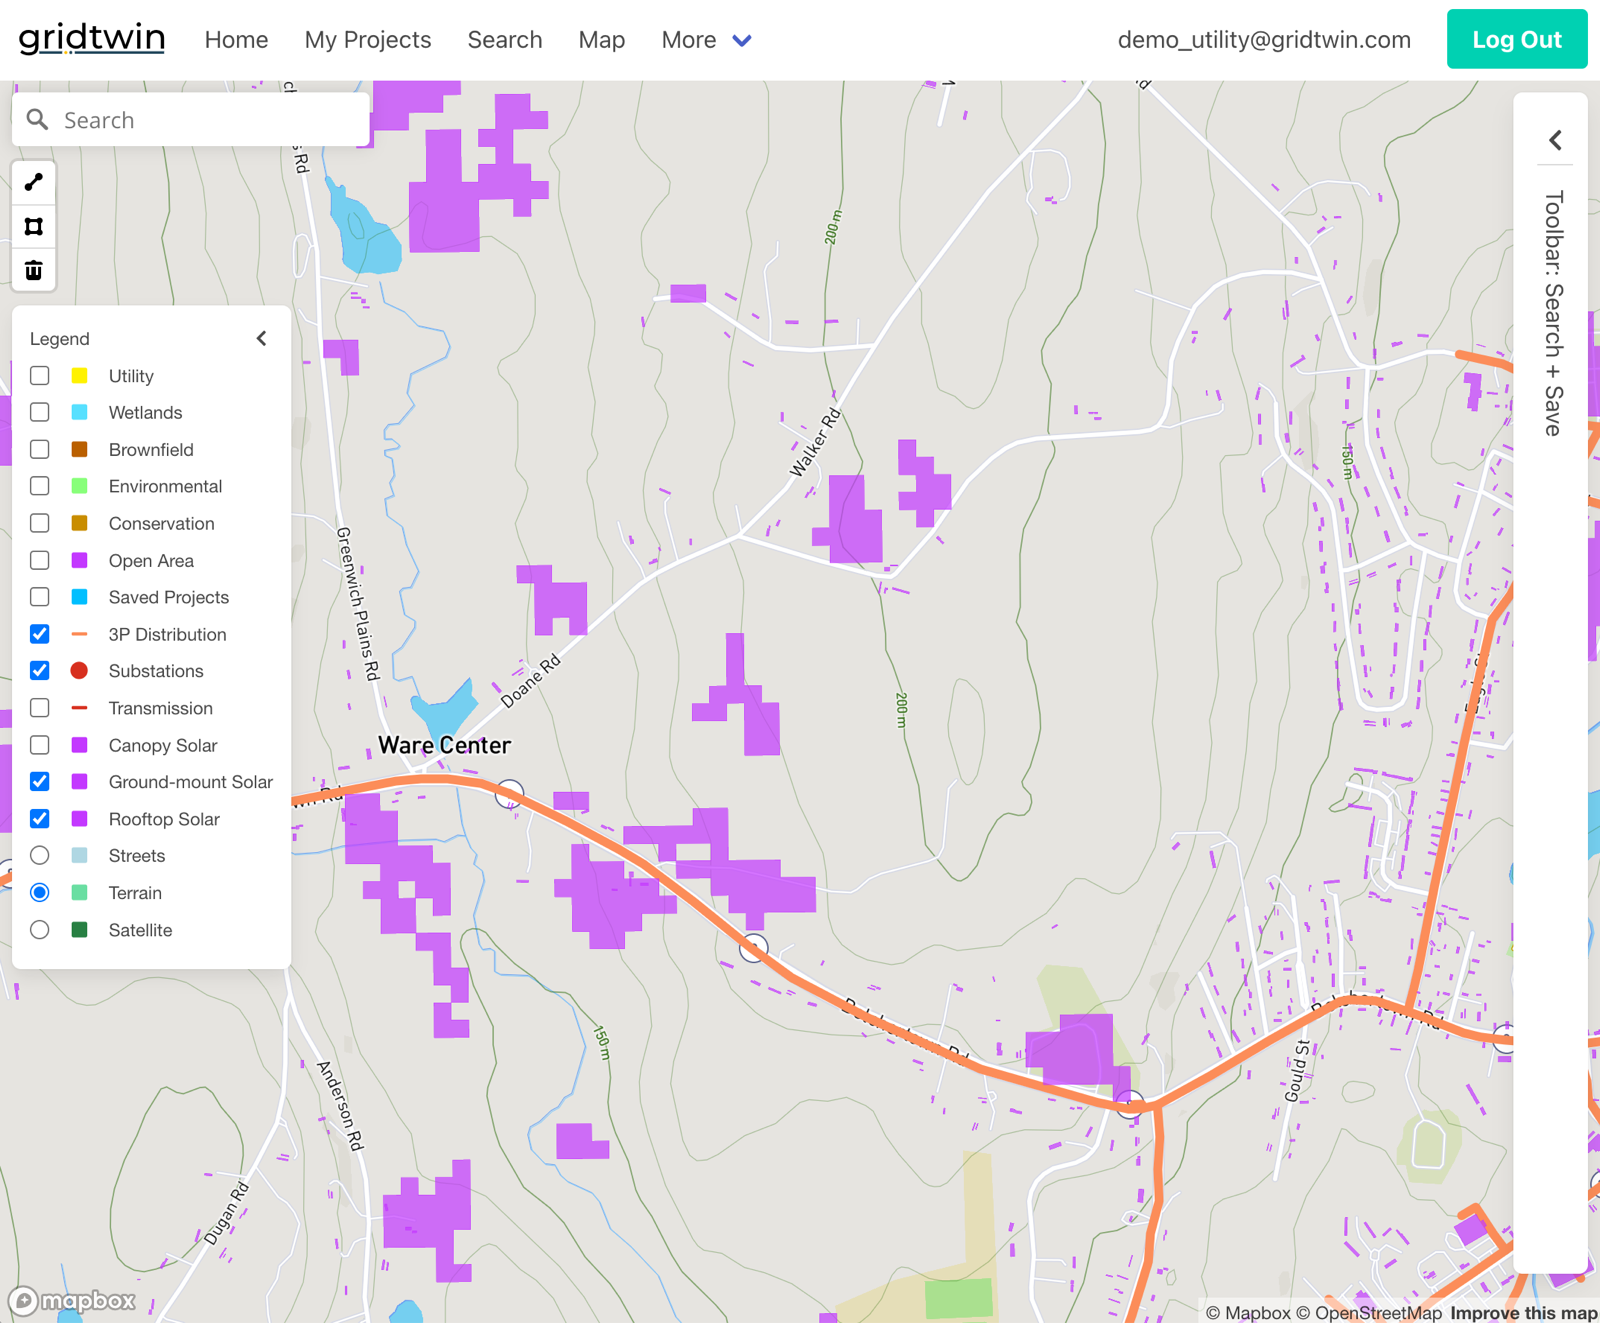Image resolution: width=1600 pixels, height=1323 pixels.
Task: Uncheck the Rooftop Solar layer
Action: click(x=40, y=819)
